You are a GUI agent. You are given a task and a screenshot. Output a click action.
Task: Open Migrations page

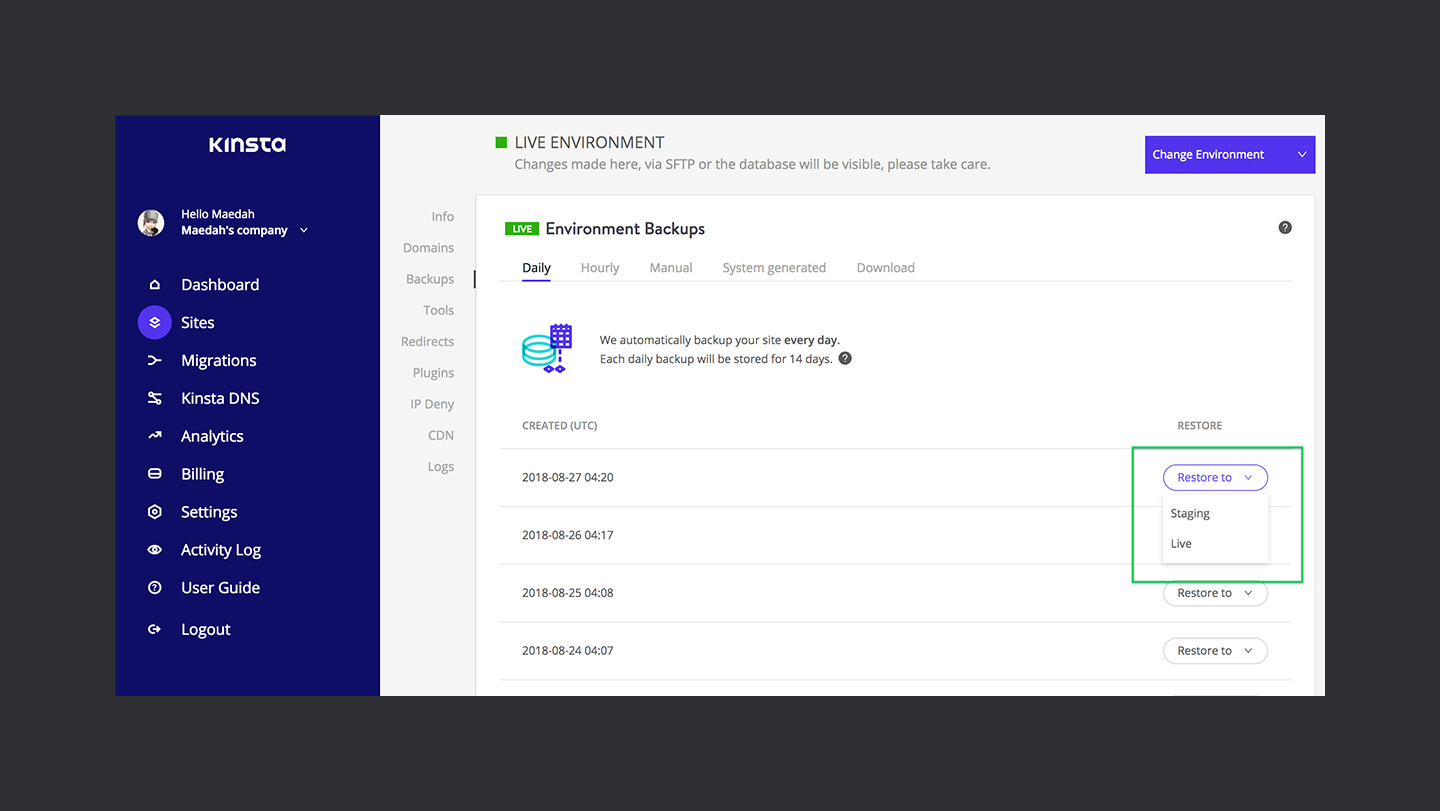click(219, 361)
